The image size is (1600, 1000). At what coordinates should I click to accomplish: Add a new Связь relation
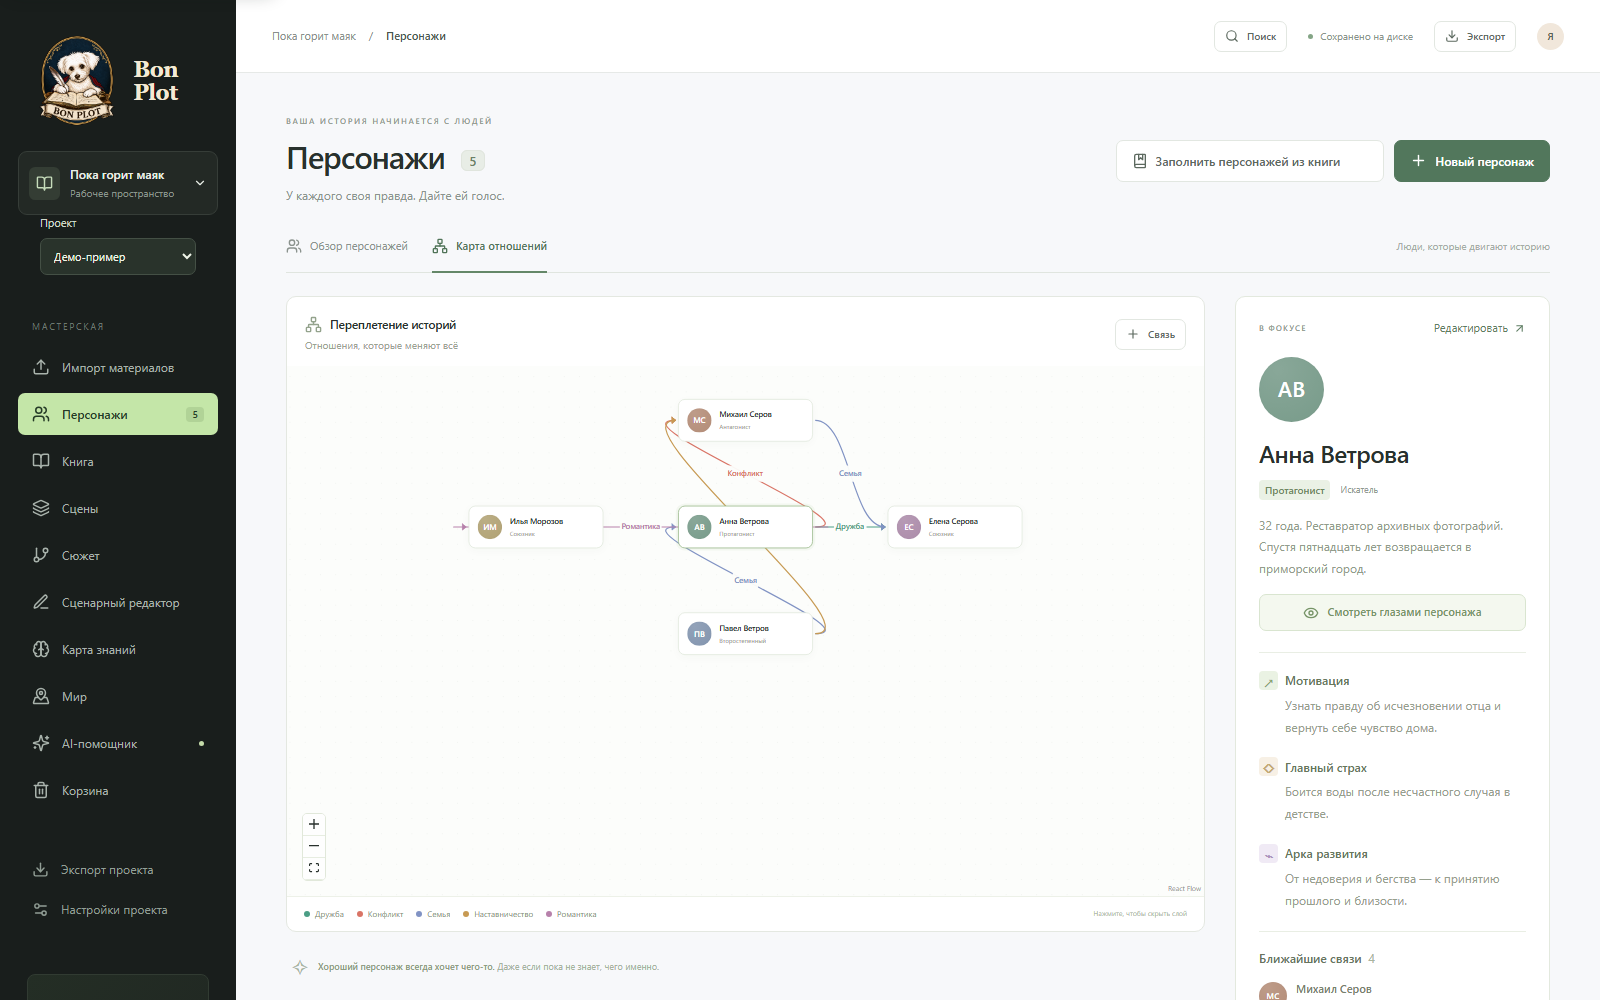[x=1150, y=334]
